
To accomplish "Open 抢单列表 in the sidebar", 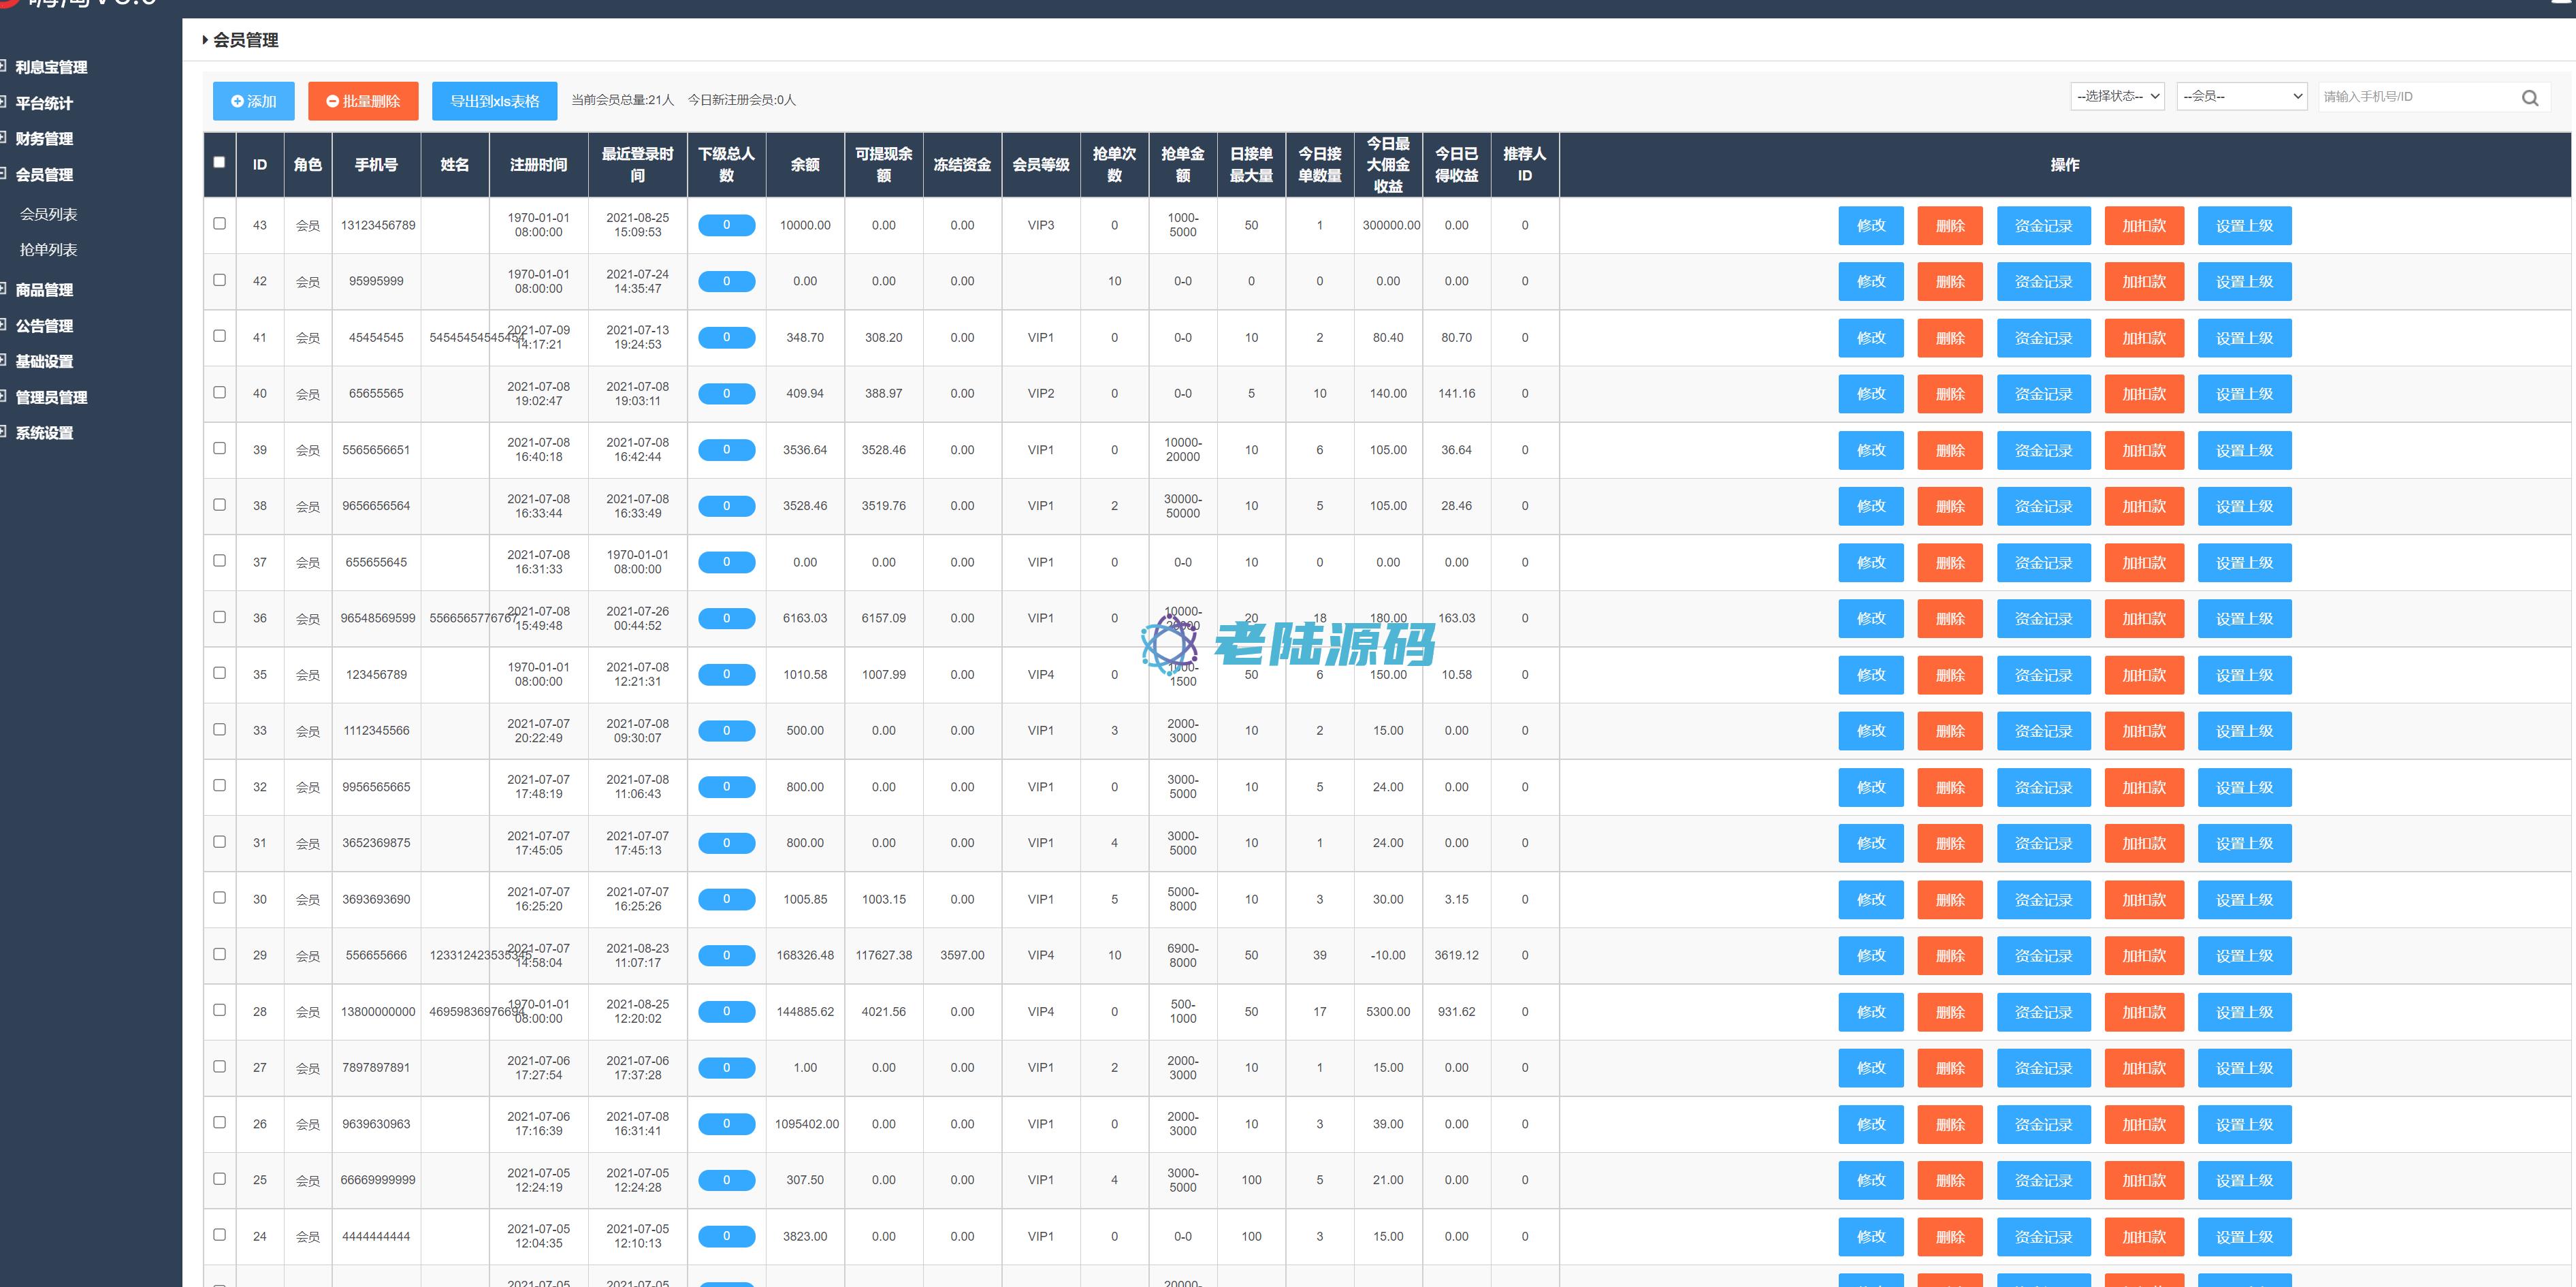I will point(48,250).
